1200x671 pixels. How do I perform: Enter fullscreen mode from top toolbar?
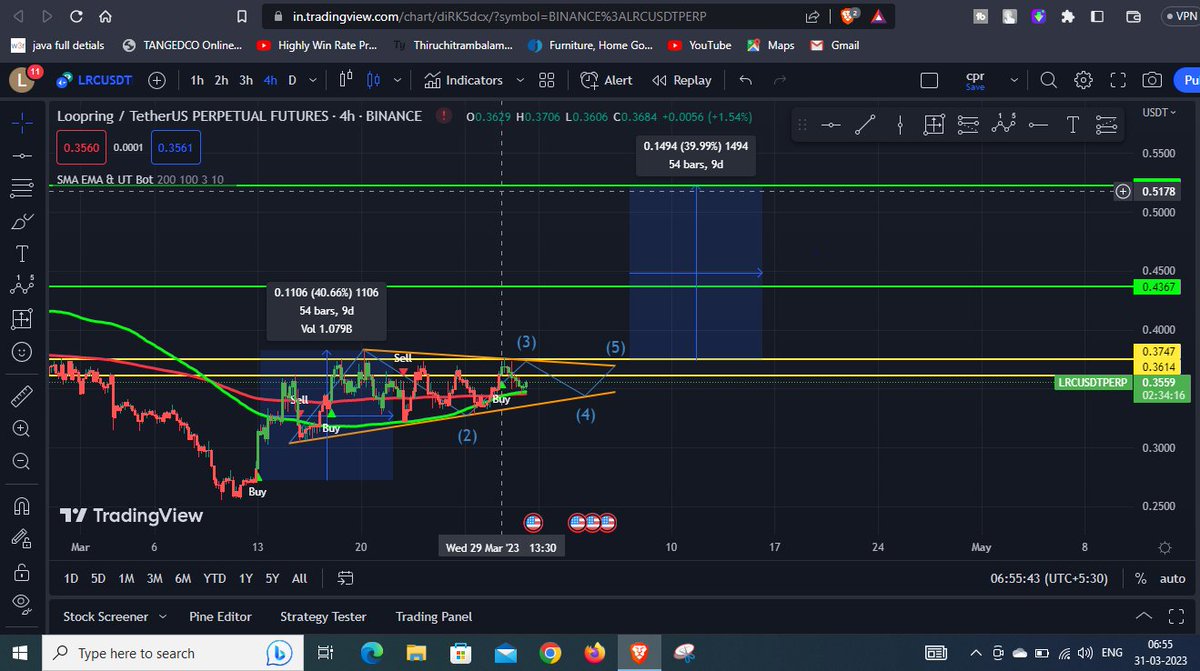click(1118, 80)
